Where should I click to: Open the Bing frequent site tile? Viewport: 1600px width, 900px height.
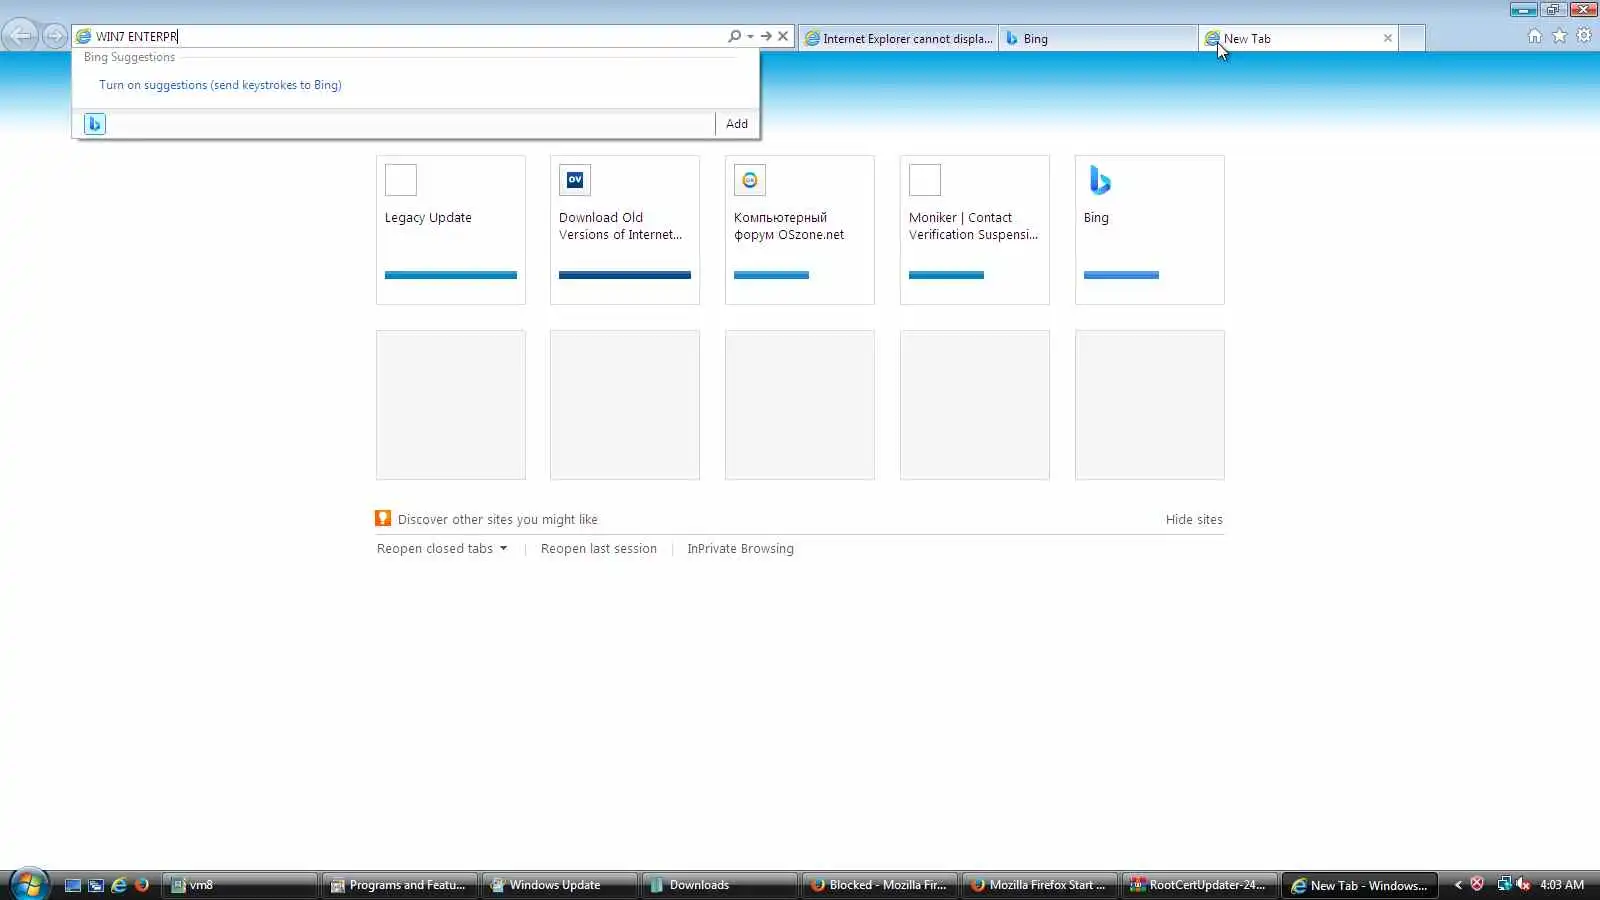click(1150, 230)
